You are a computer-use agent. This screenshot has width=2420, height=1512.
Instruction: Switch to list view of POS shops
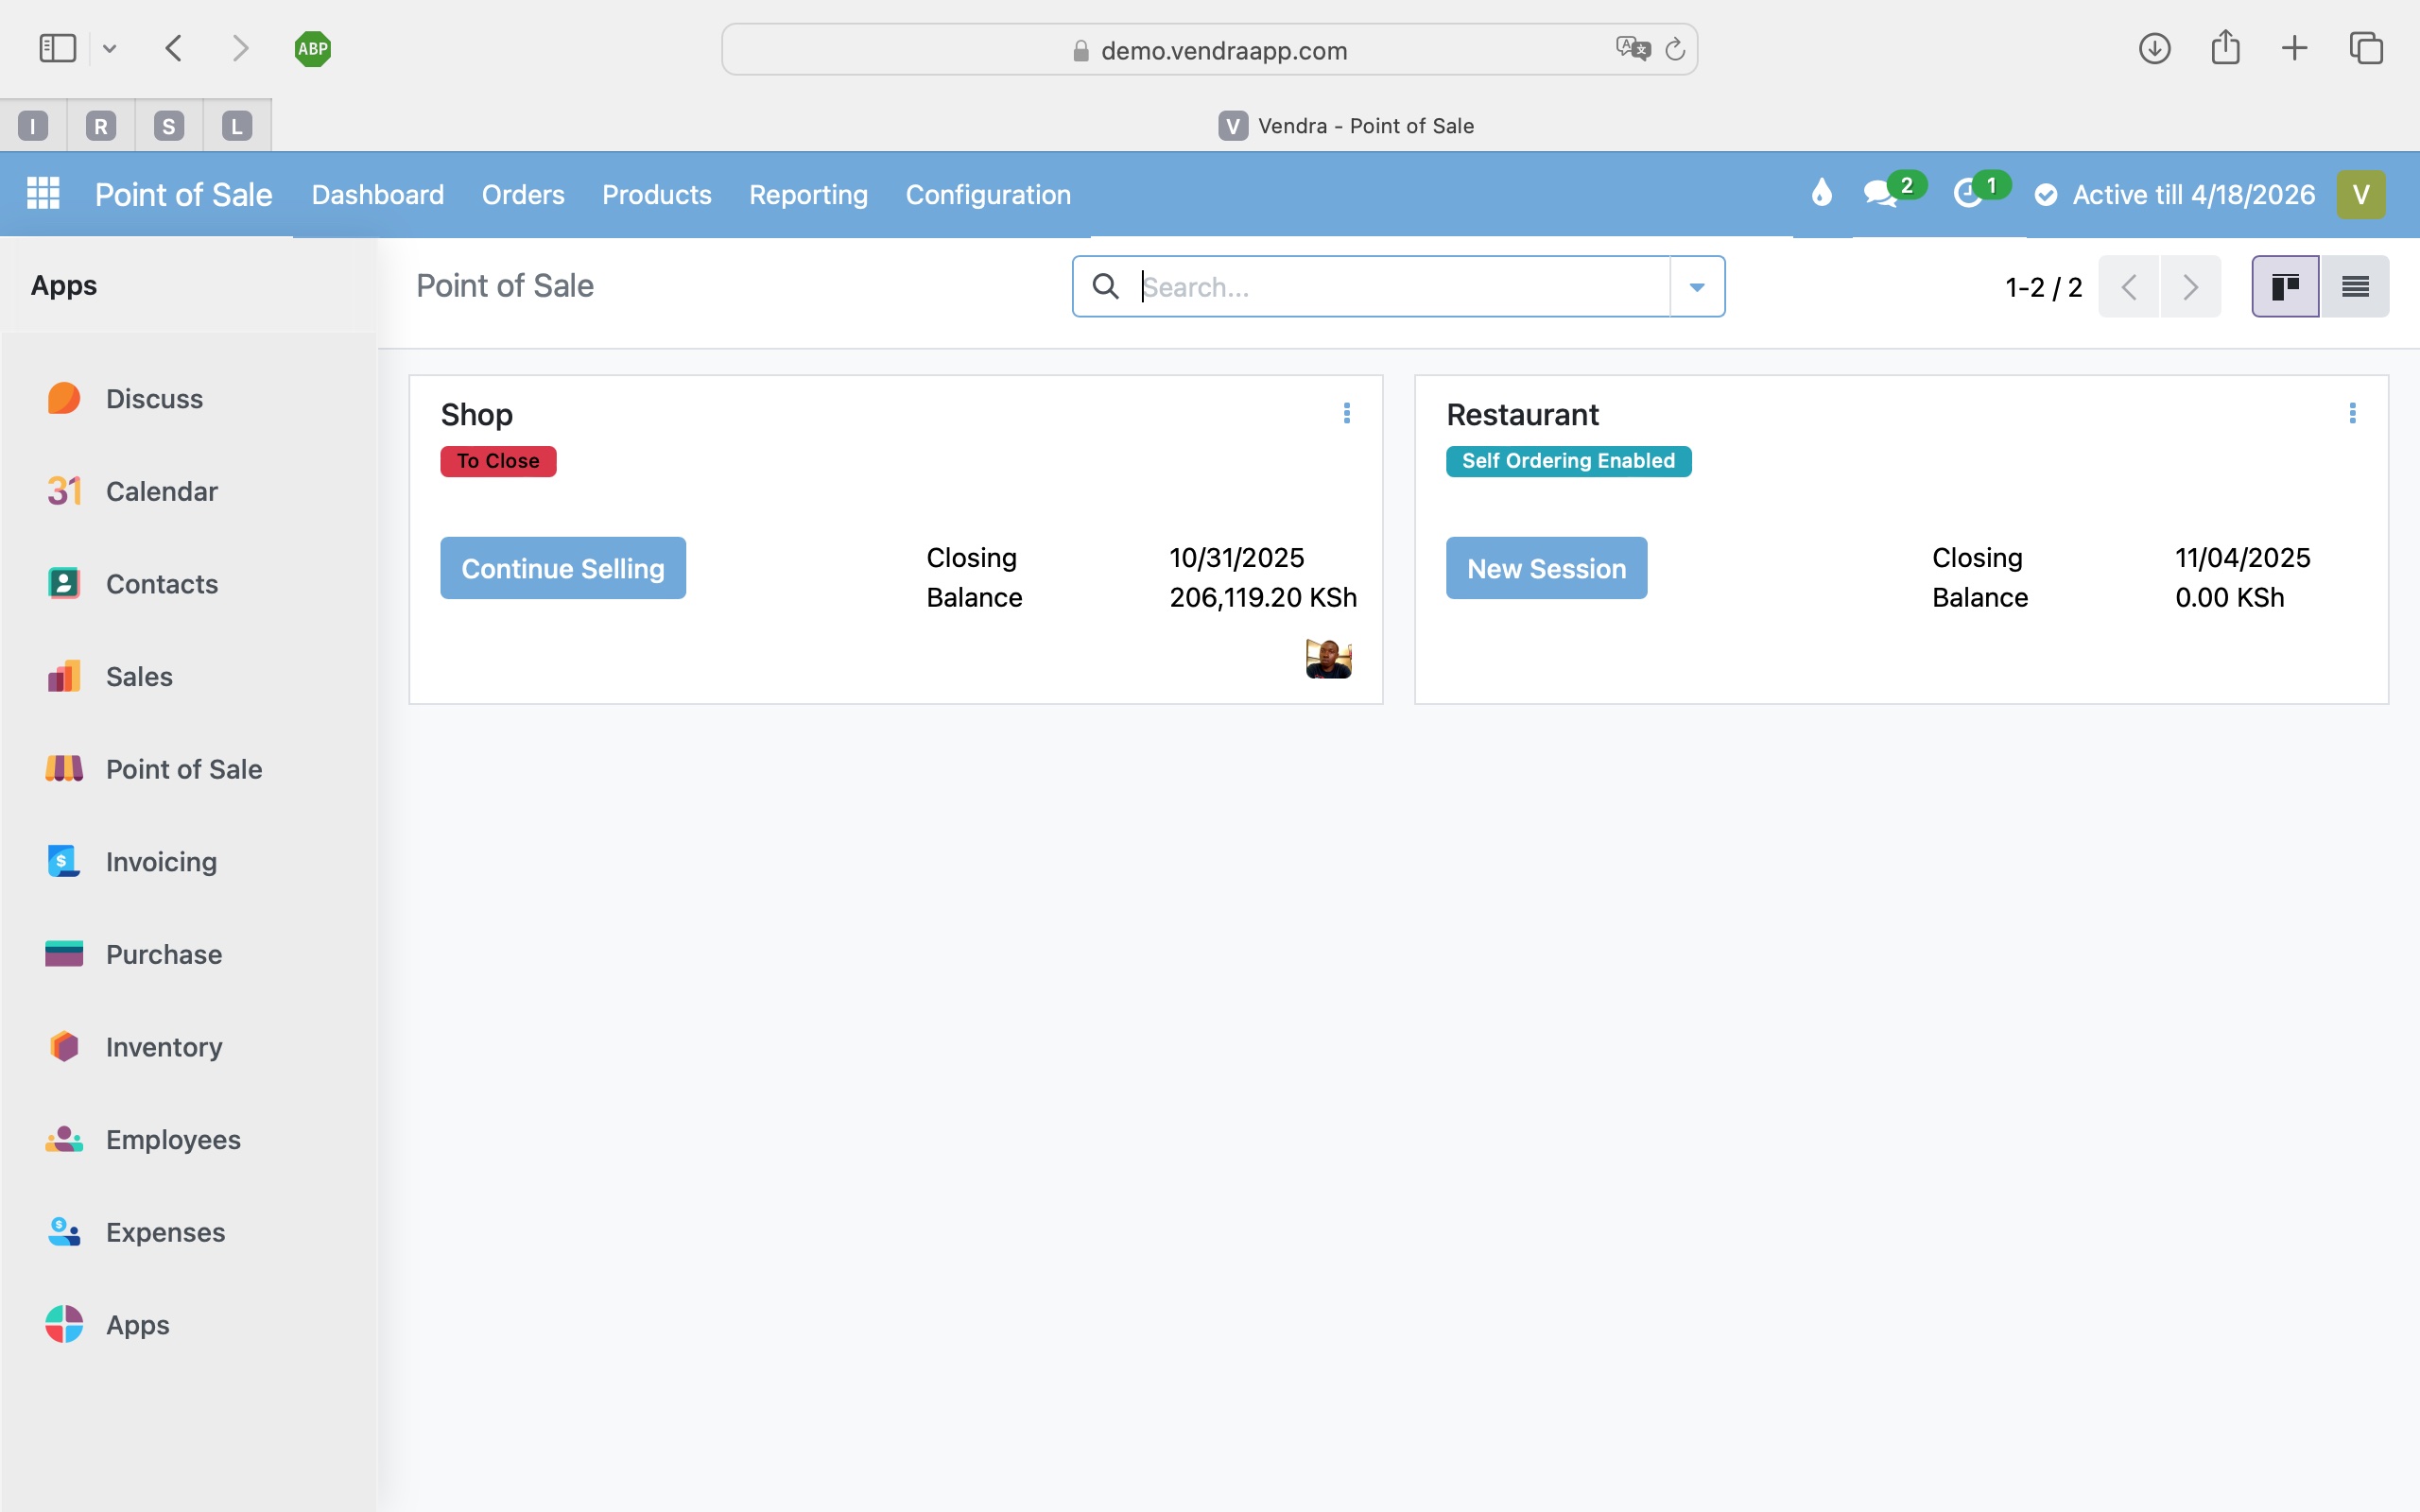[x=2354, y=286]
